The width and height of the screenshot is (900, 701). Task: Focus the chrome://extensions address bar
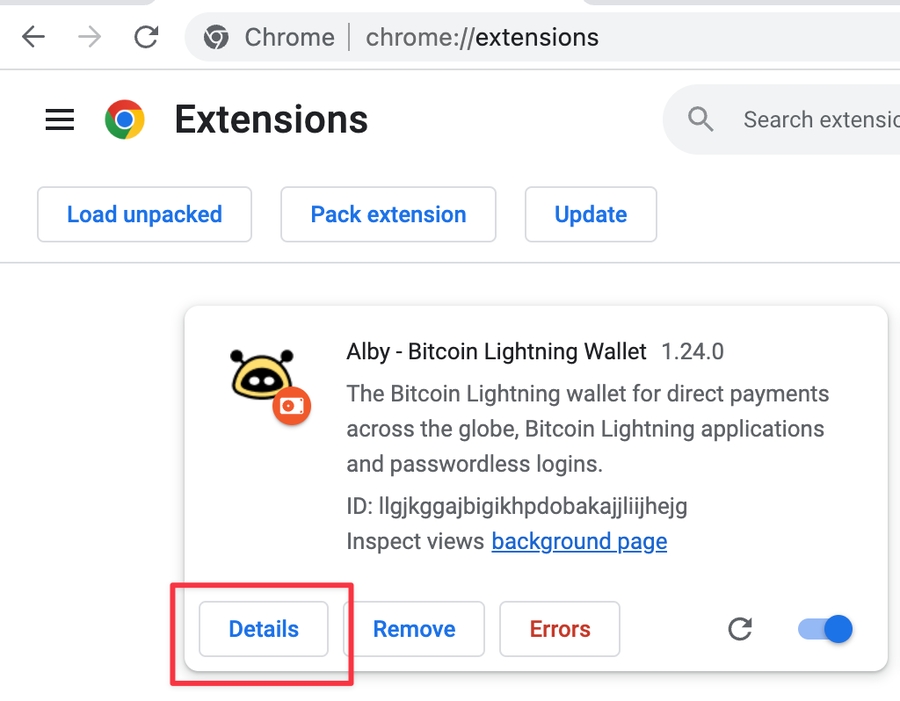[x=482, y=38]
